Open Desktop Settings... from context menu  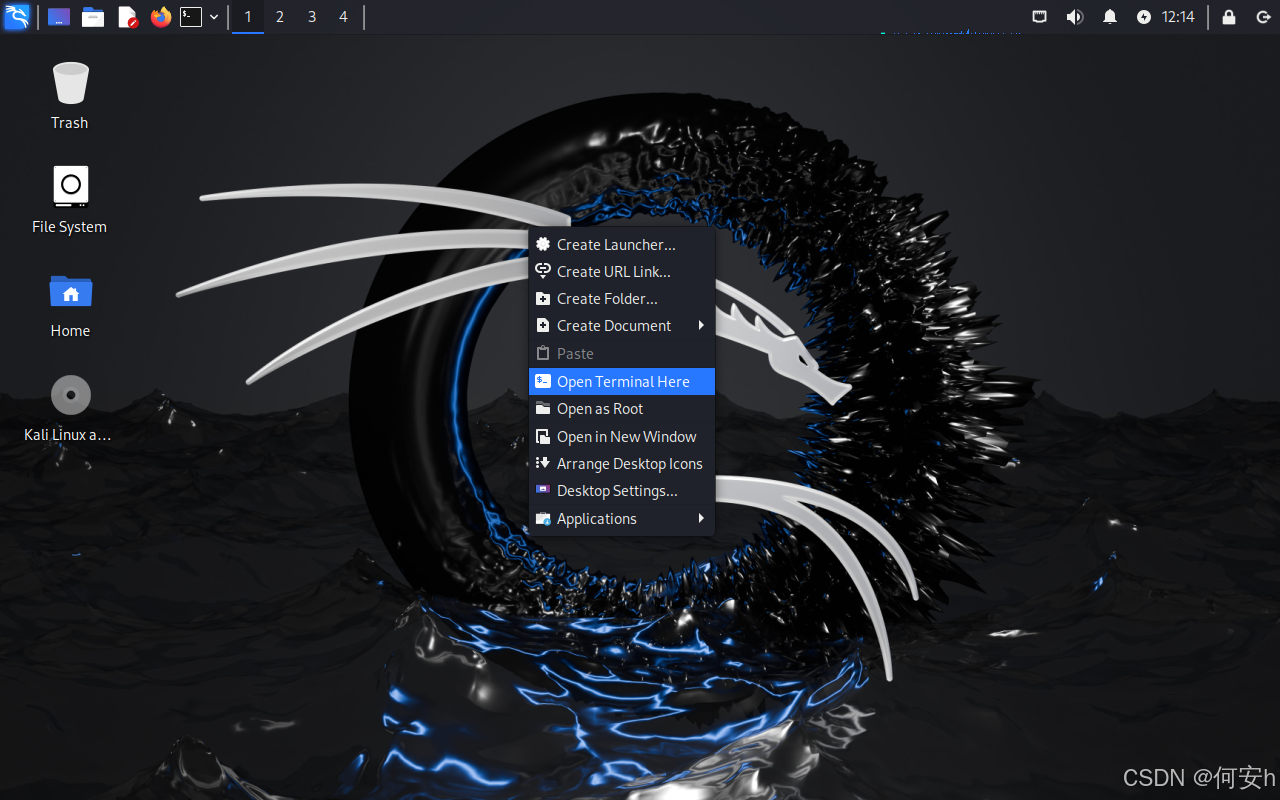tap(622, 490)
